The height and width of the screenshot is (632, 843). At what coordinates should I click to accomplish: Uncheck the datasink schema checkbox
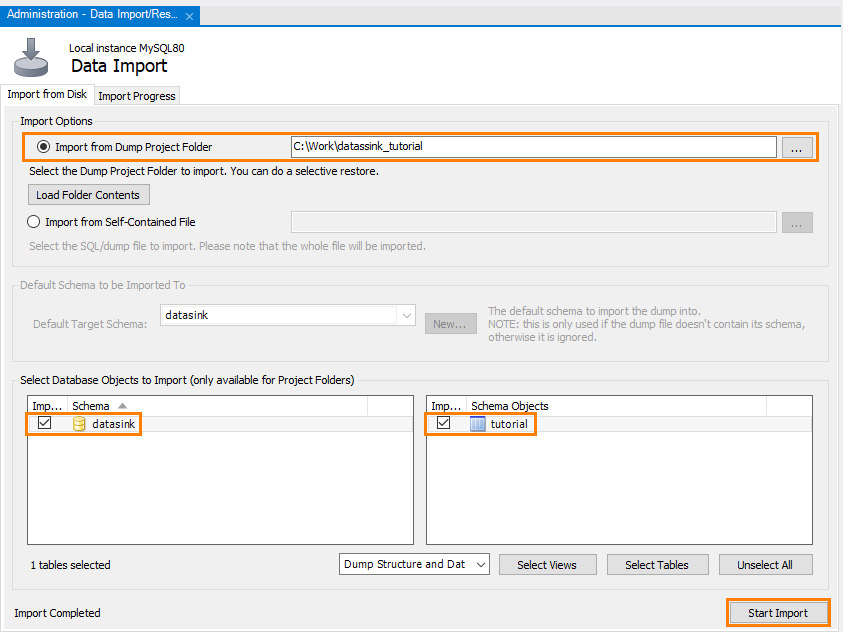(x=44, y=423)
